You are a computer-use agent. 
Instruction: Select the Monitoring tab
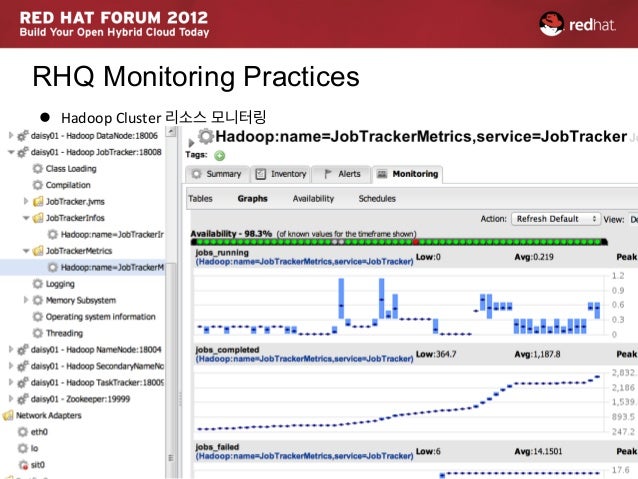[x=408, y=174]
